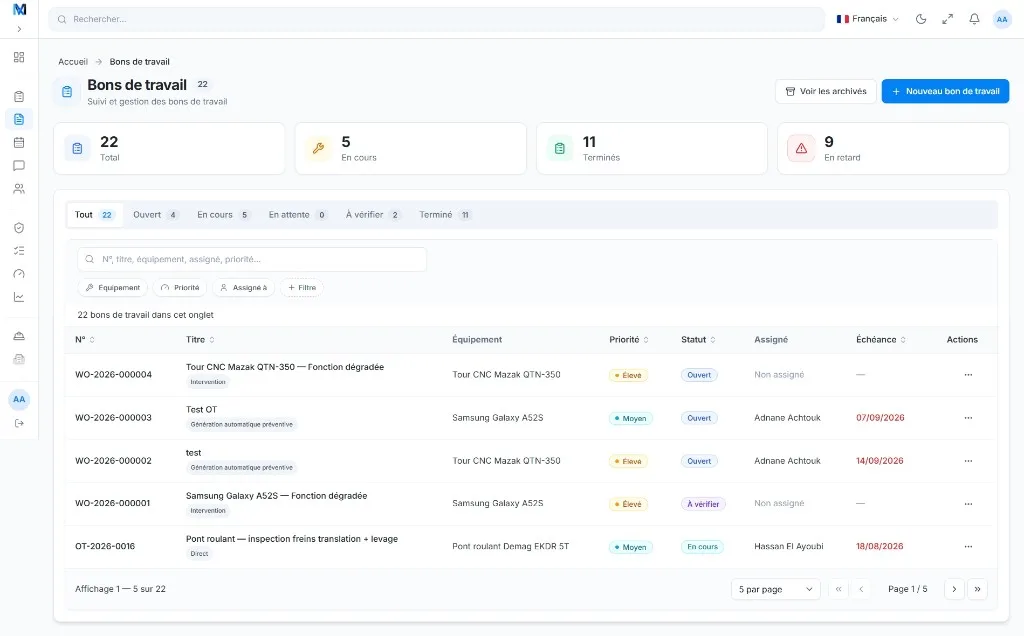Click the M logo at top left
This screenshot has height=636, width=1024.
[x=20, y=9]
